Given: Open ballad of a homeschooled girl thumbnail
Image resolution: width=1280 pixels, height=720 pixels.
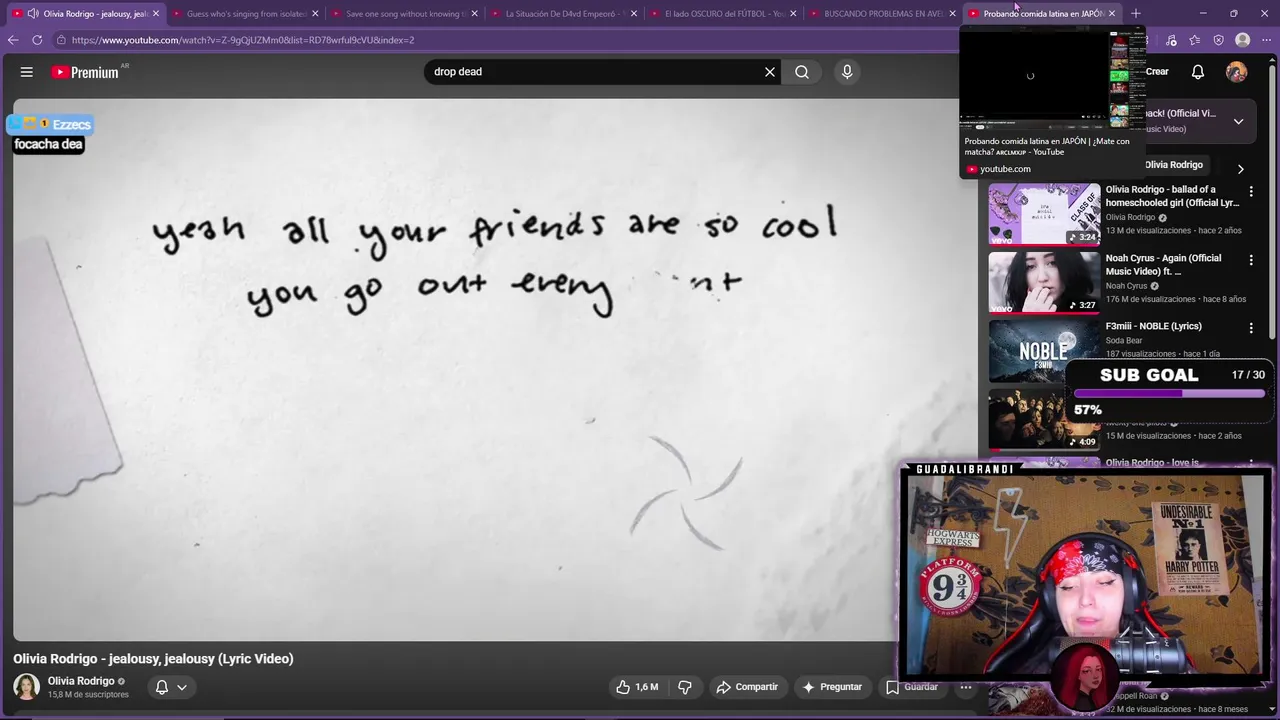Looking at the screenshot, I should 1044,214.
